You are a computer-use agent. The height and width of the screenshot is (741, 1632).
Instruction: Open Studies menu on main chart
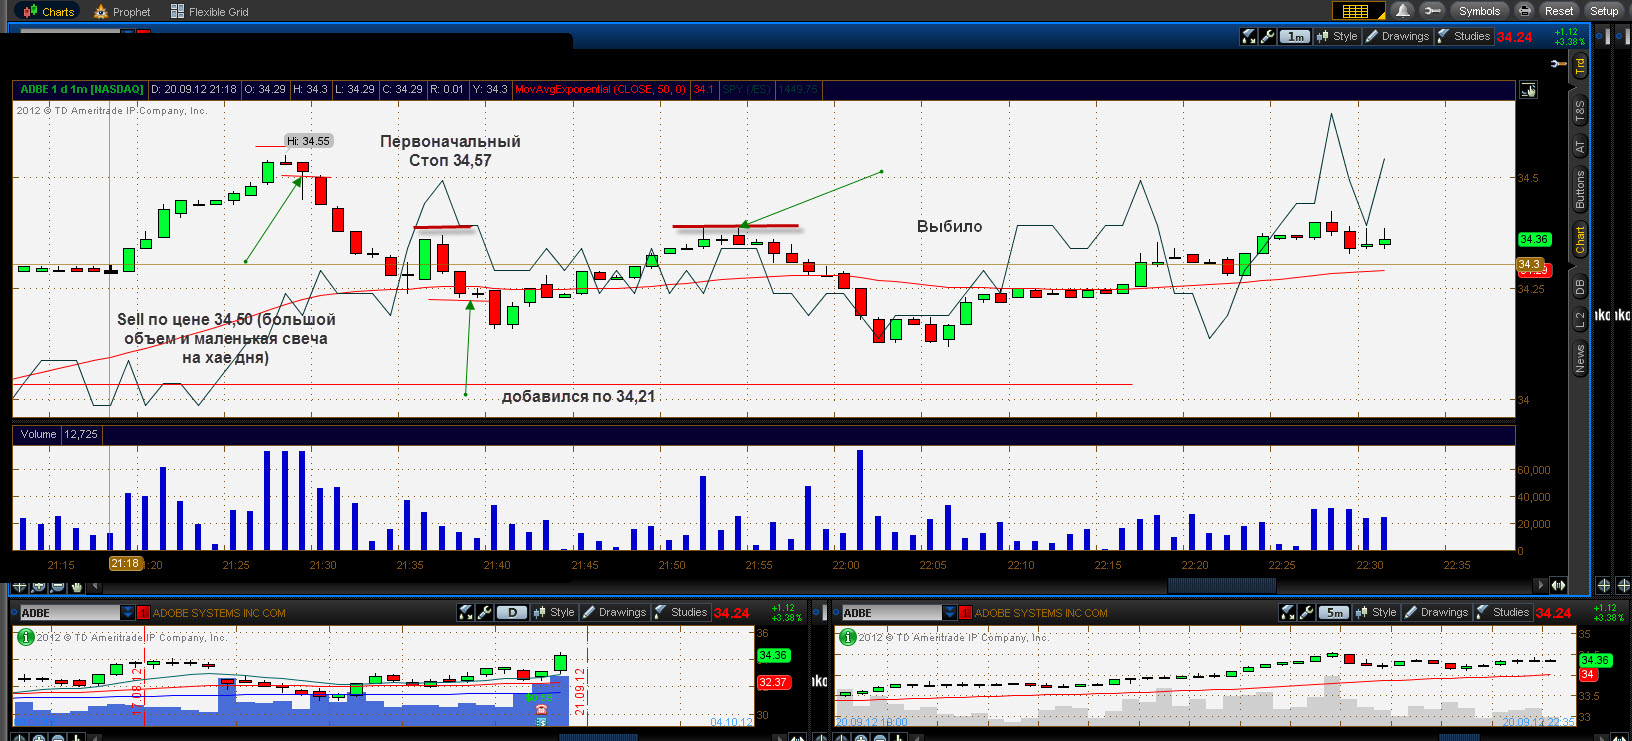tap(1464, 36)
